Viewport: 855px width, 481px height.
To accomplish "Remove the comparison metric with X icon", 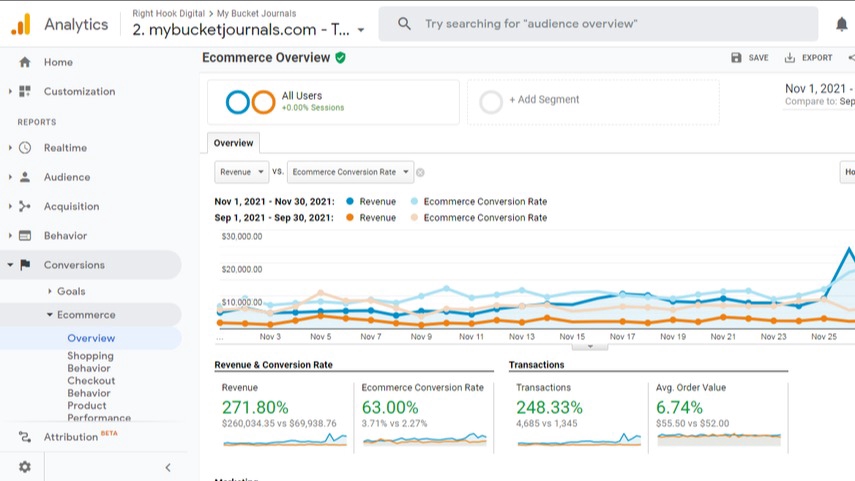I will [420, 172].
